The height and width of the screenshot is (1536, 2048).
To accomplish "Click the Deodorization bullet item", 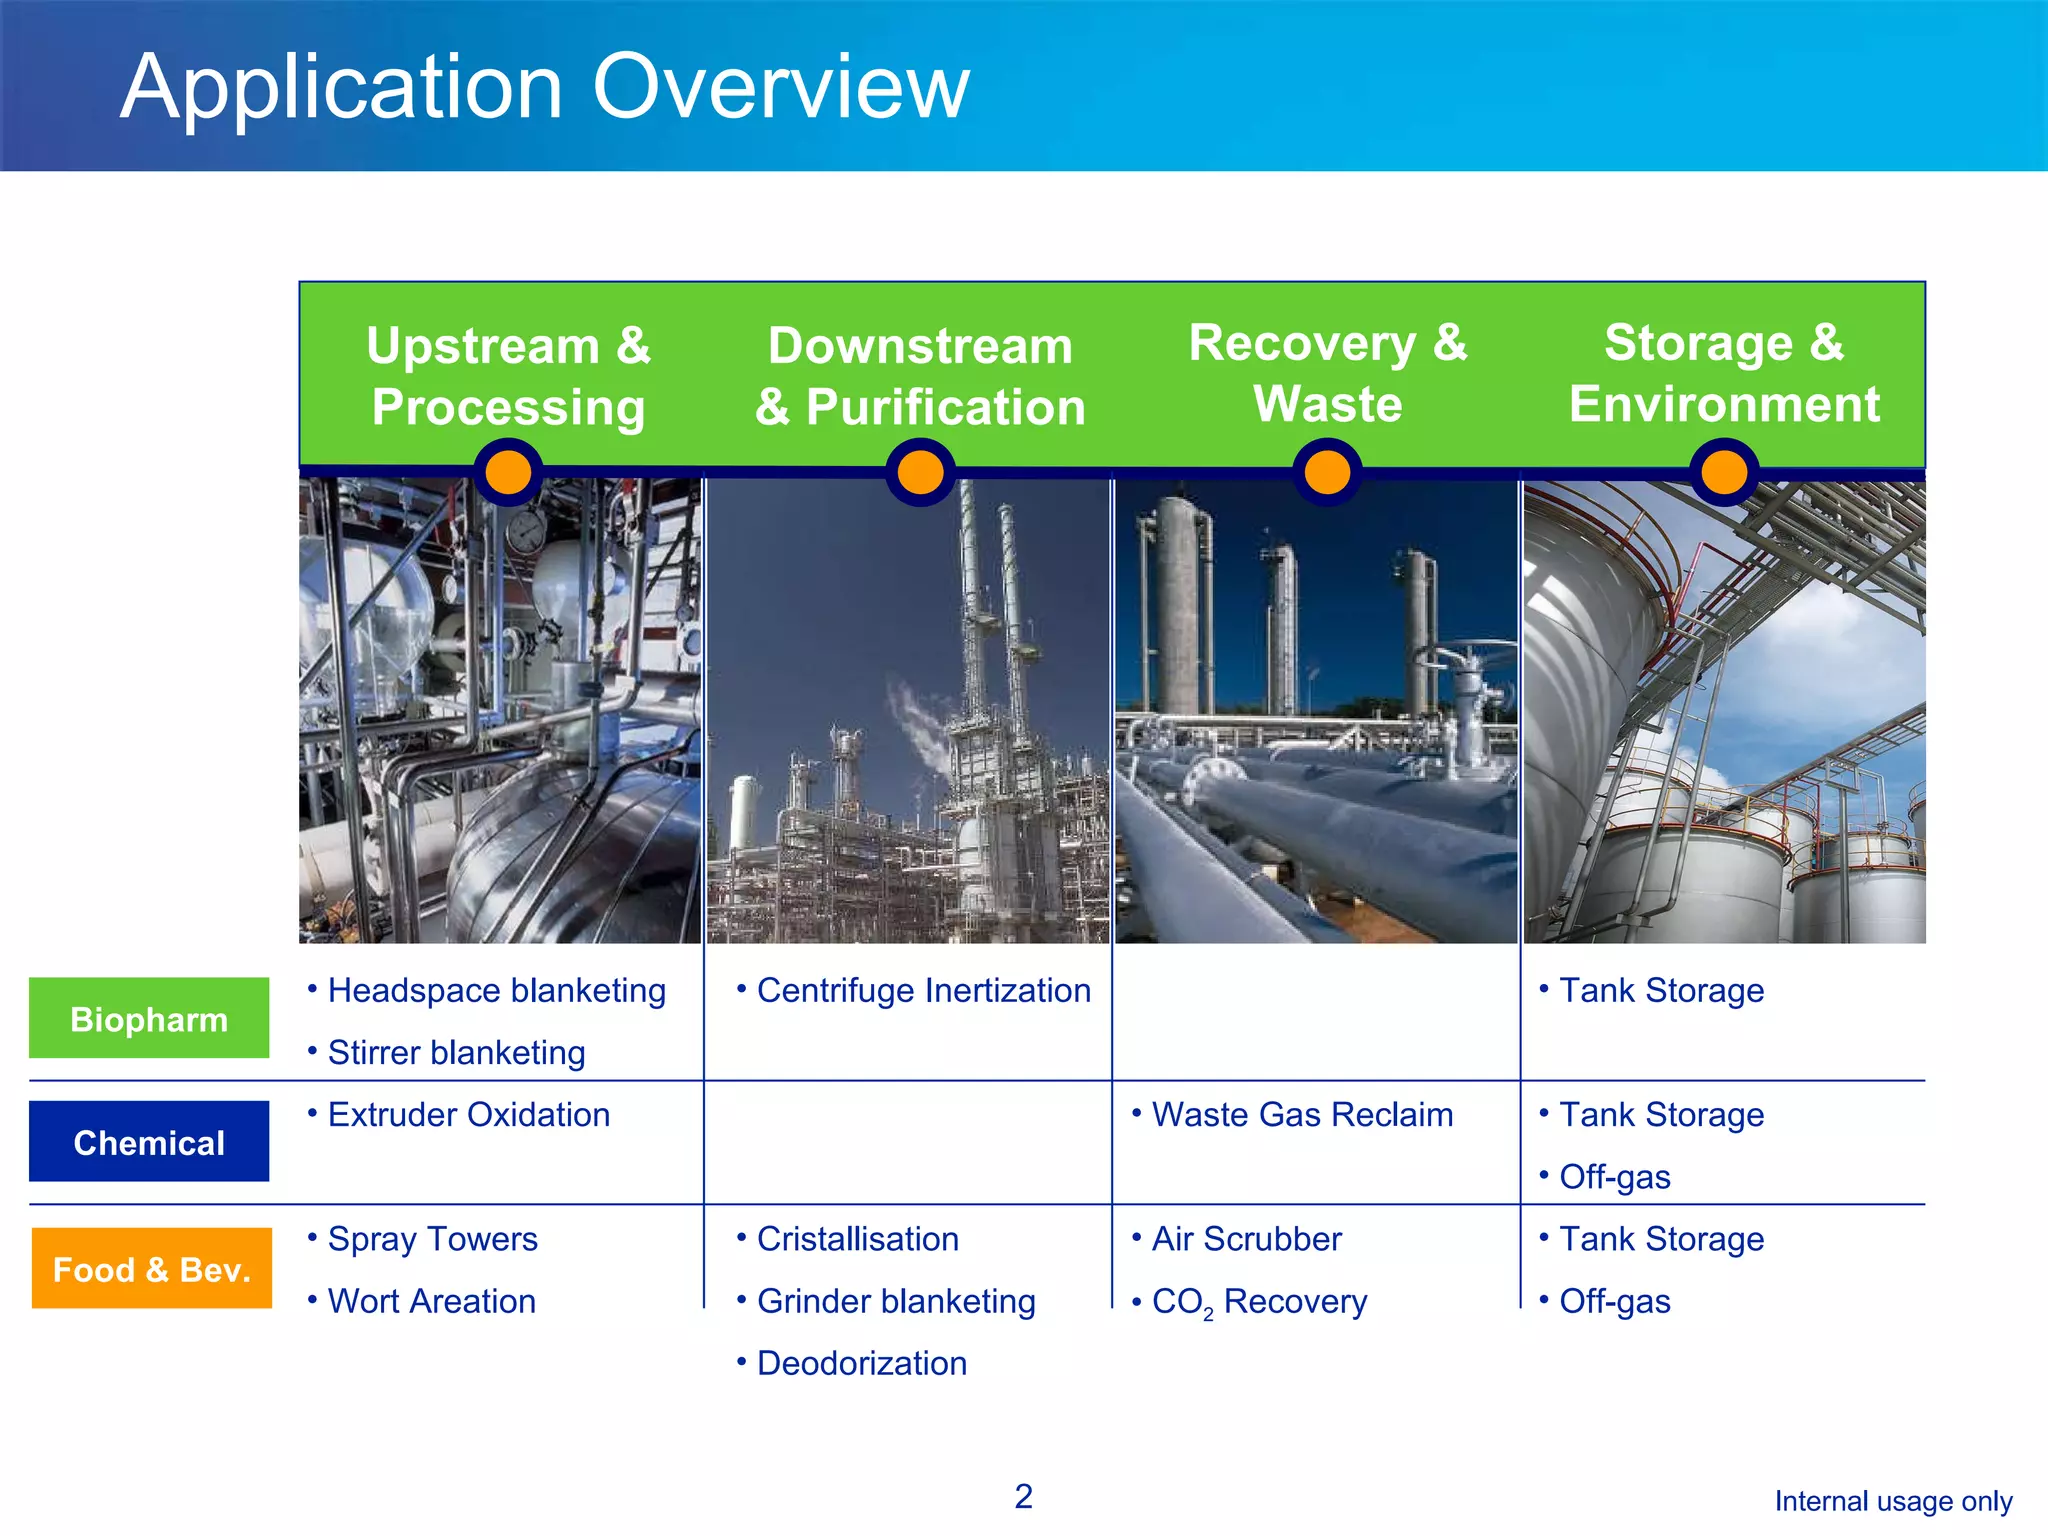I will (x=861, y=1363).
